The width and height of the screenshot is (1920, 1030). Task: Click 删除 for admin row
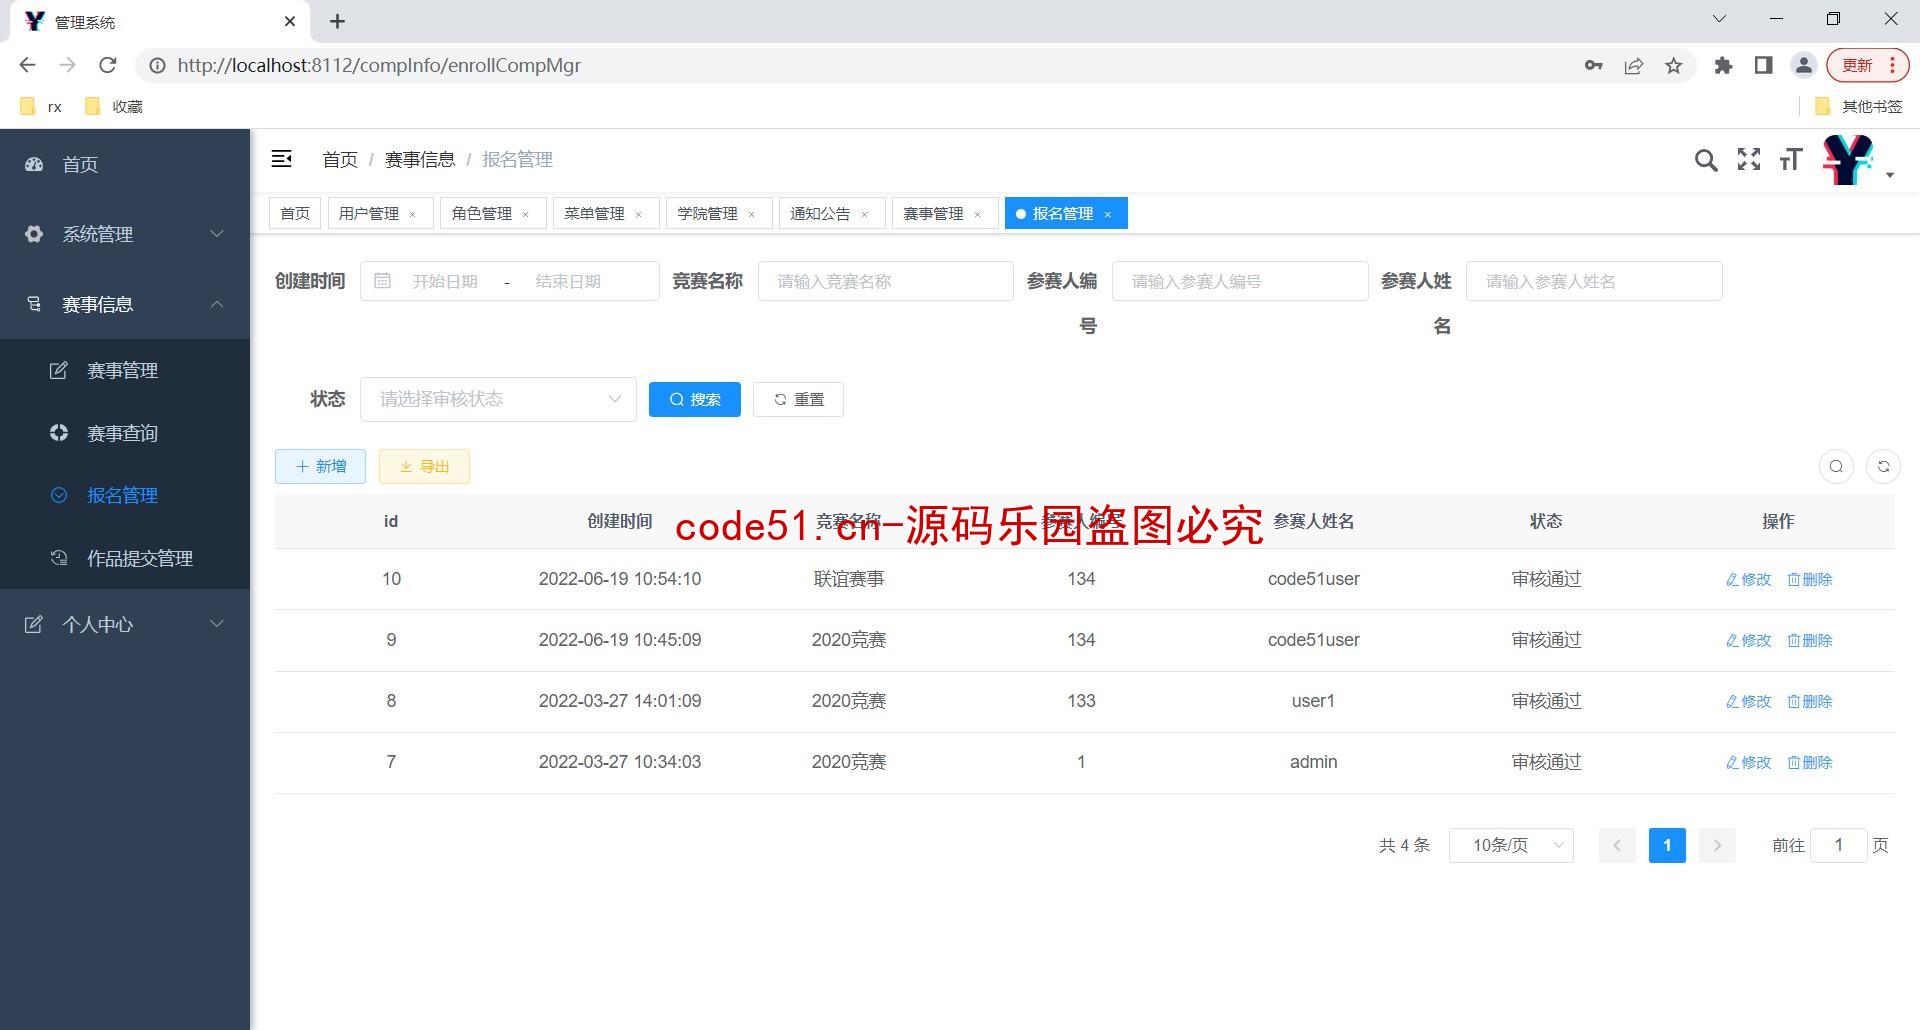pos(1810,762)
